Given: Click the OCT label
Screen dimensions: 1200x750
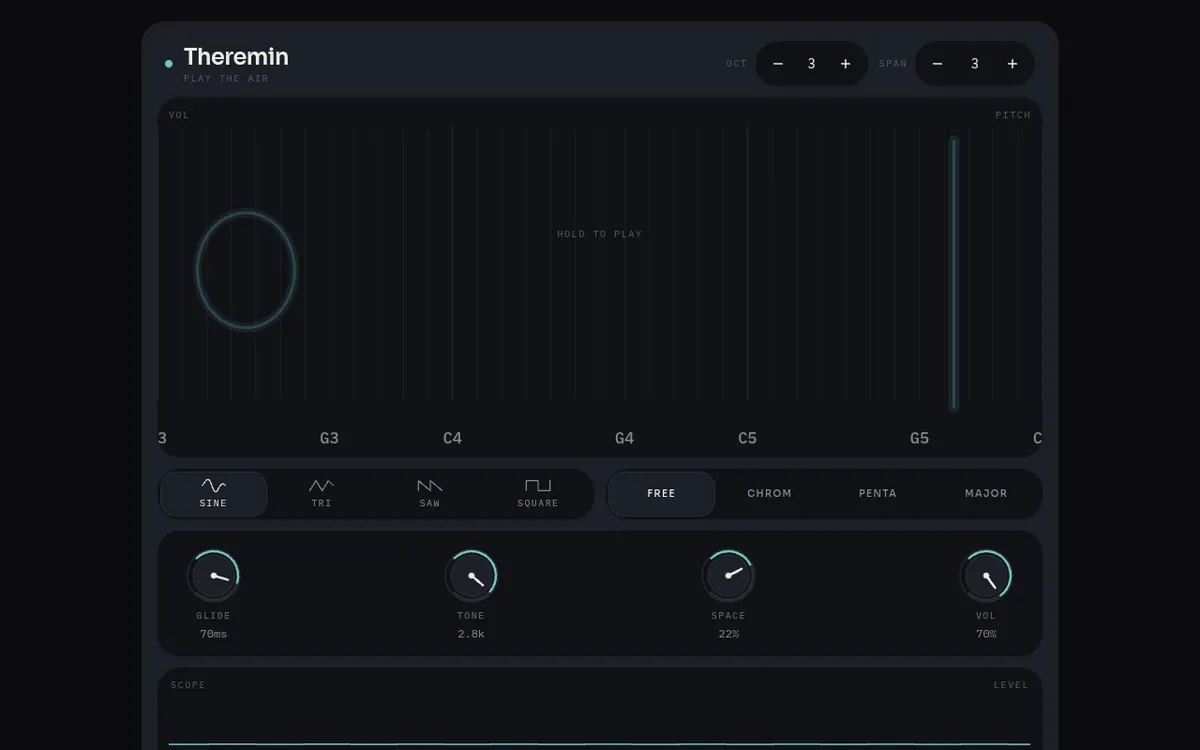Looking at the screenshot, I should (737, 64).
